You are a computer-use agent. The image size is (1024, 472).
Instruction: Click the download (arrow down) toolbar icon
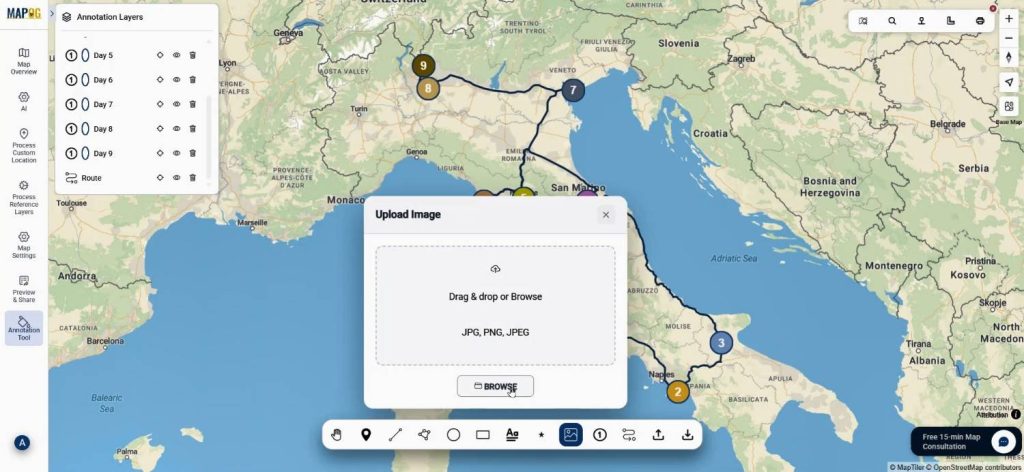pyautogui.click(x=687, y=435)
